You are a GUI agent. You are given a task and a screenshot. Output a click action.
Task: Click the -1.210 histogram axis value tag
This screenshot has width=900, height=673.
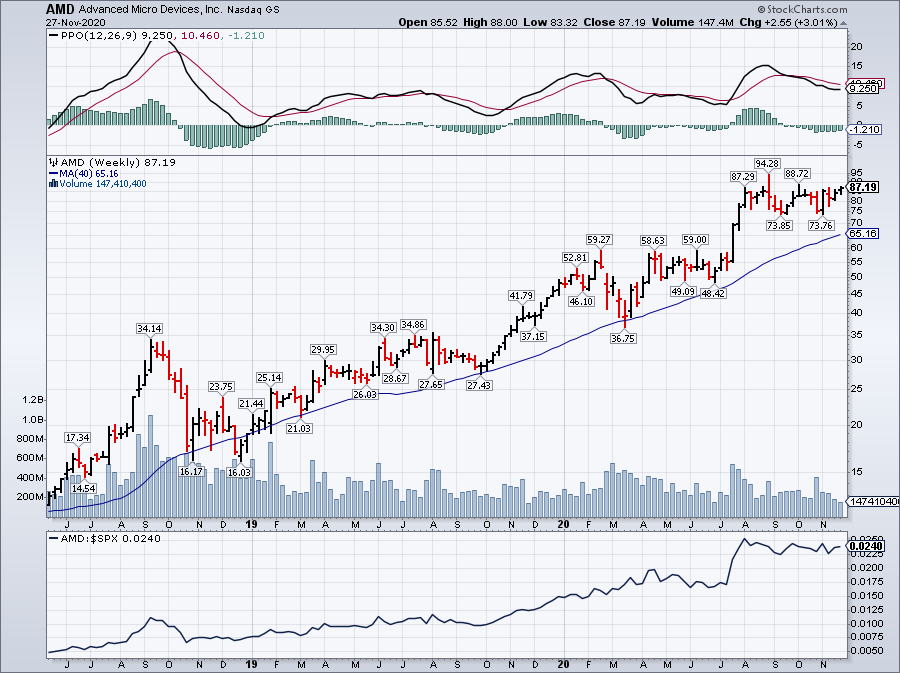[864, 130]
